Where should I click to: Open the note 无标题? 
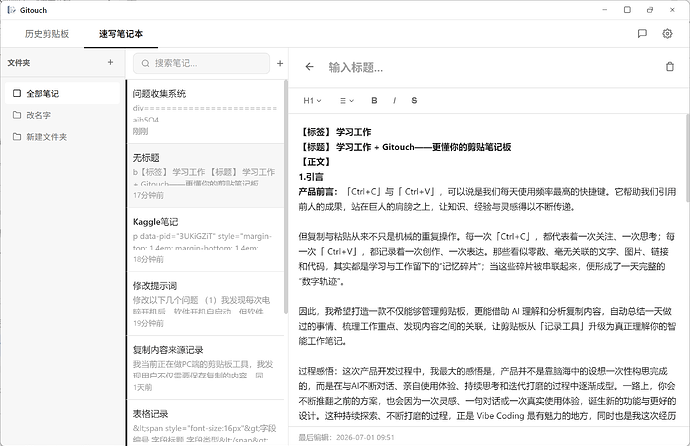(206, 175)
